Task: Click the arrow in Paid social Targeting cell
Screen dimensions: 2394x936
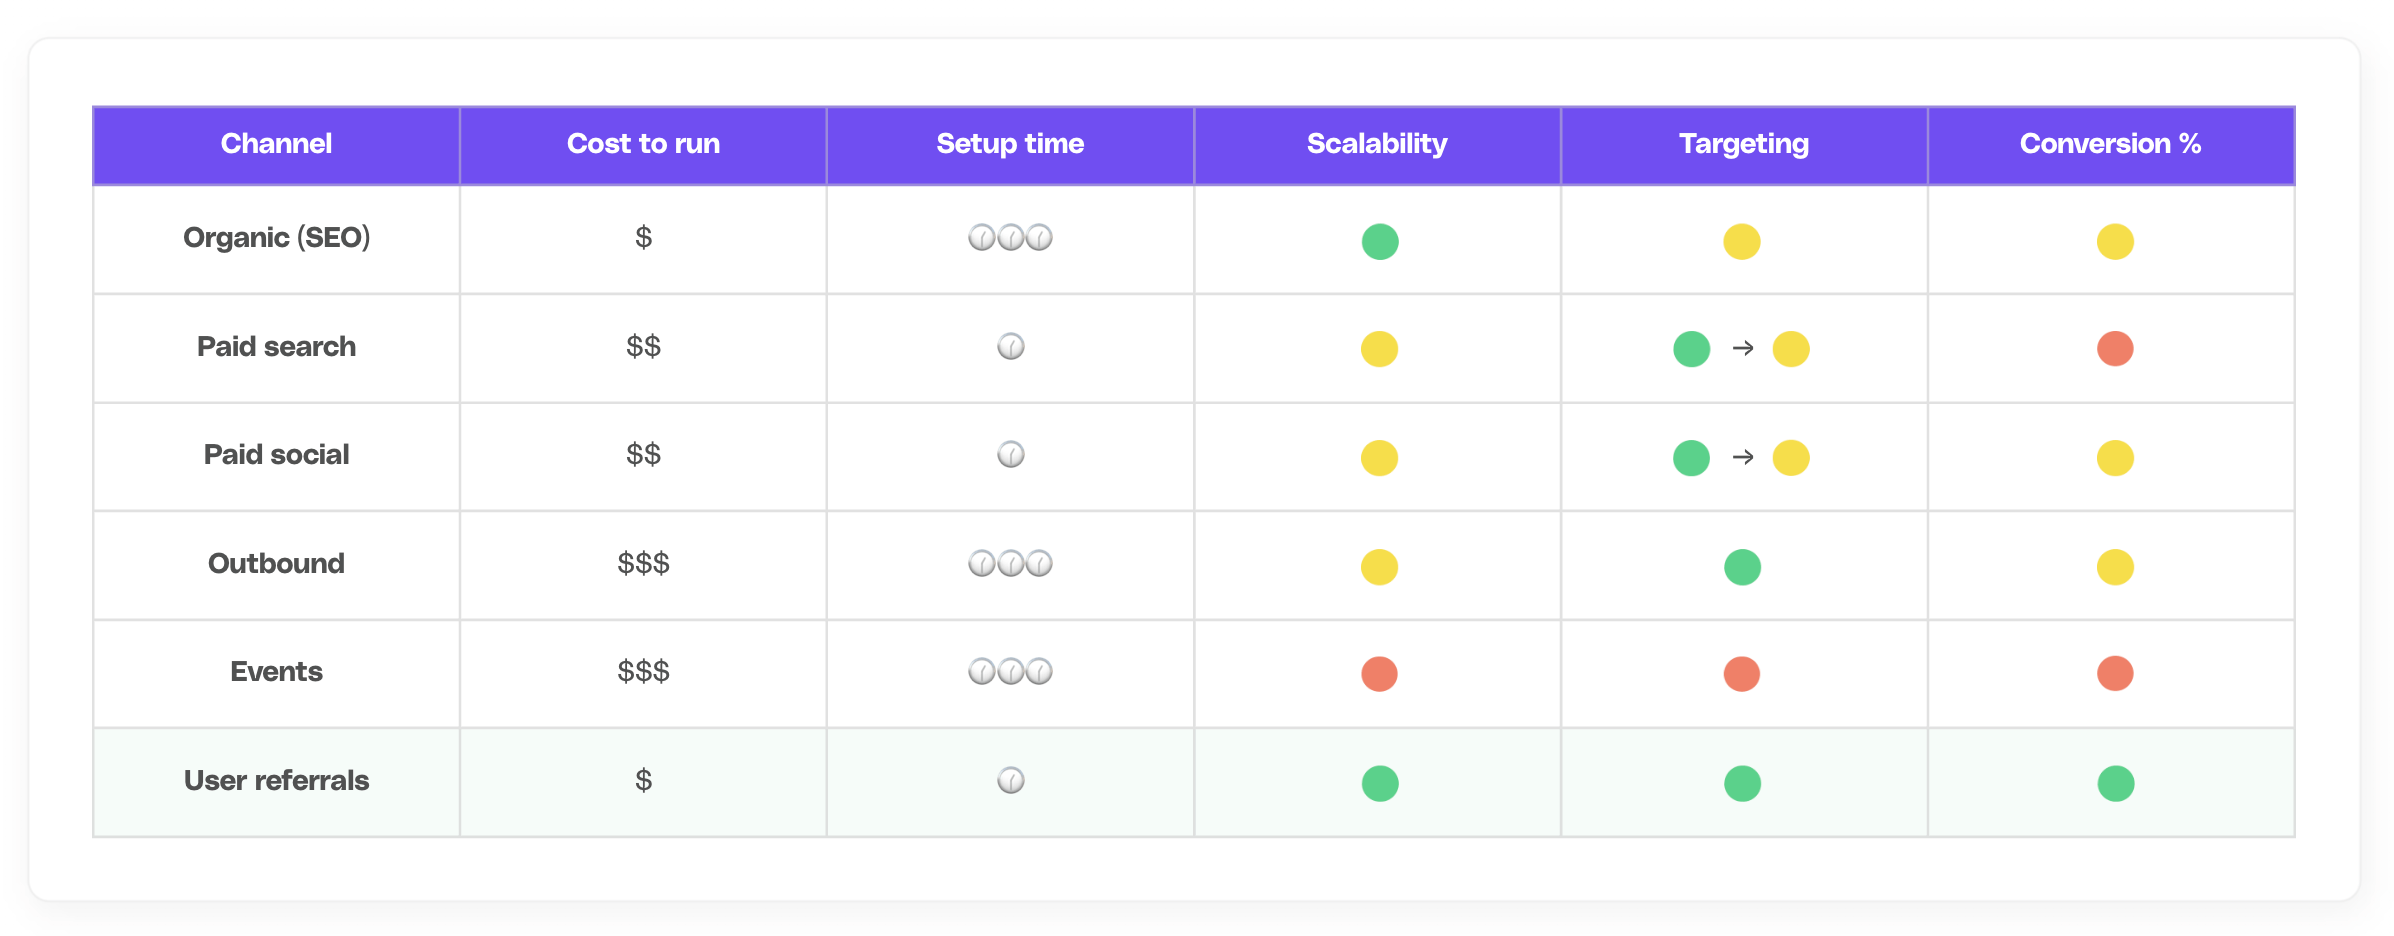Action: pyautogui.click(x=1743, y=457)
